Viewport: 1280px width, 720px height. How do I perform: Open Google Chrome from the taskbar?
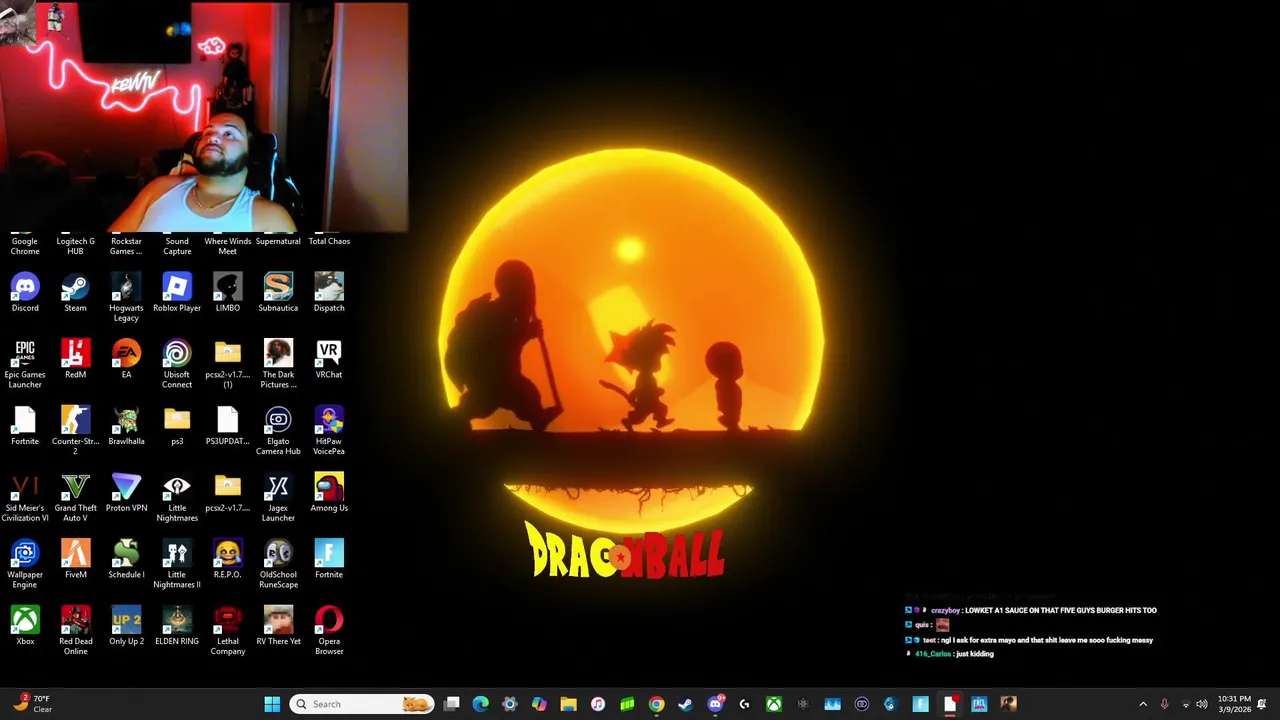click(656, 704)
